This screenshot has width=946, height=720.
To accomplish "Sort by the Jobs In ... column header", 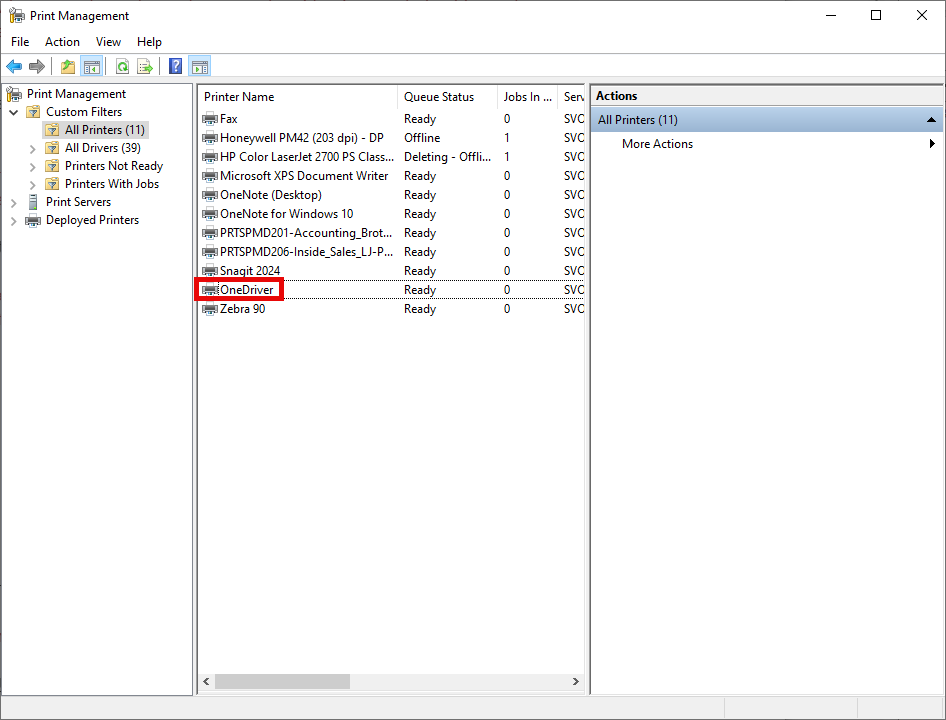I will pos(527,97).
